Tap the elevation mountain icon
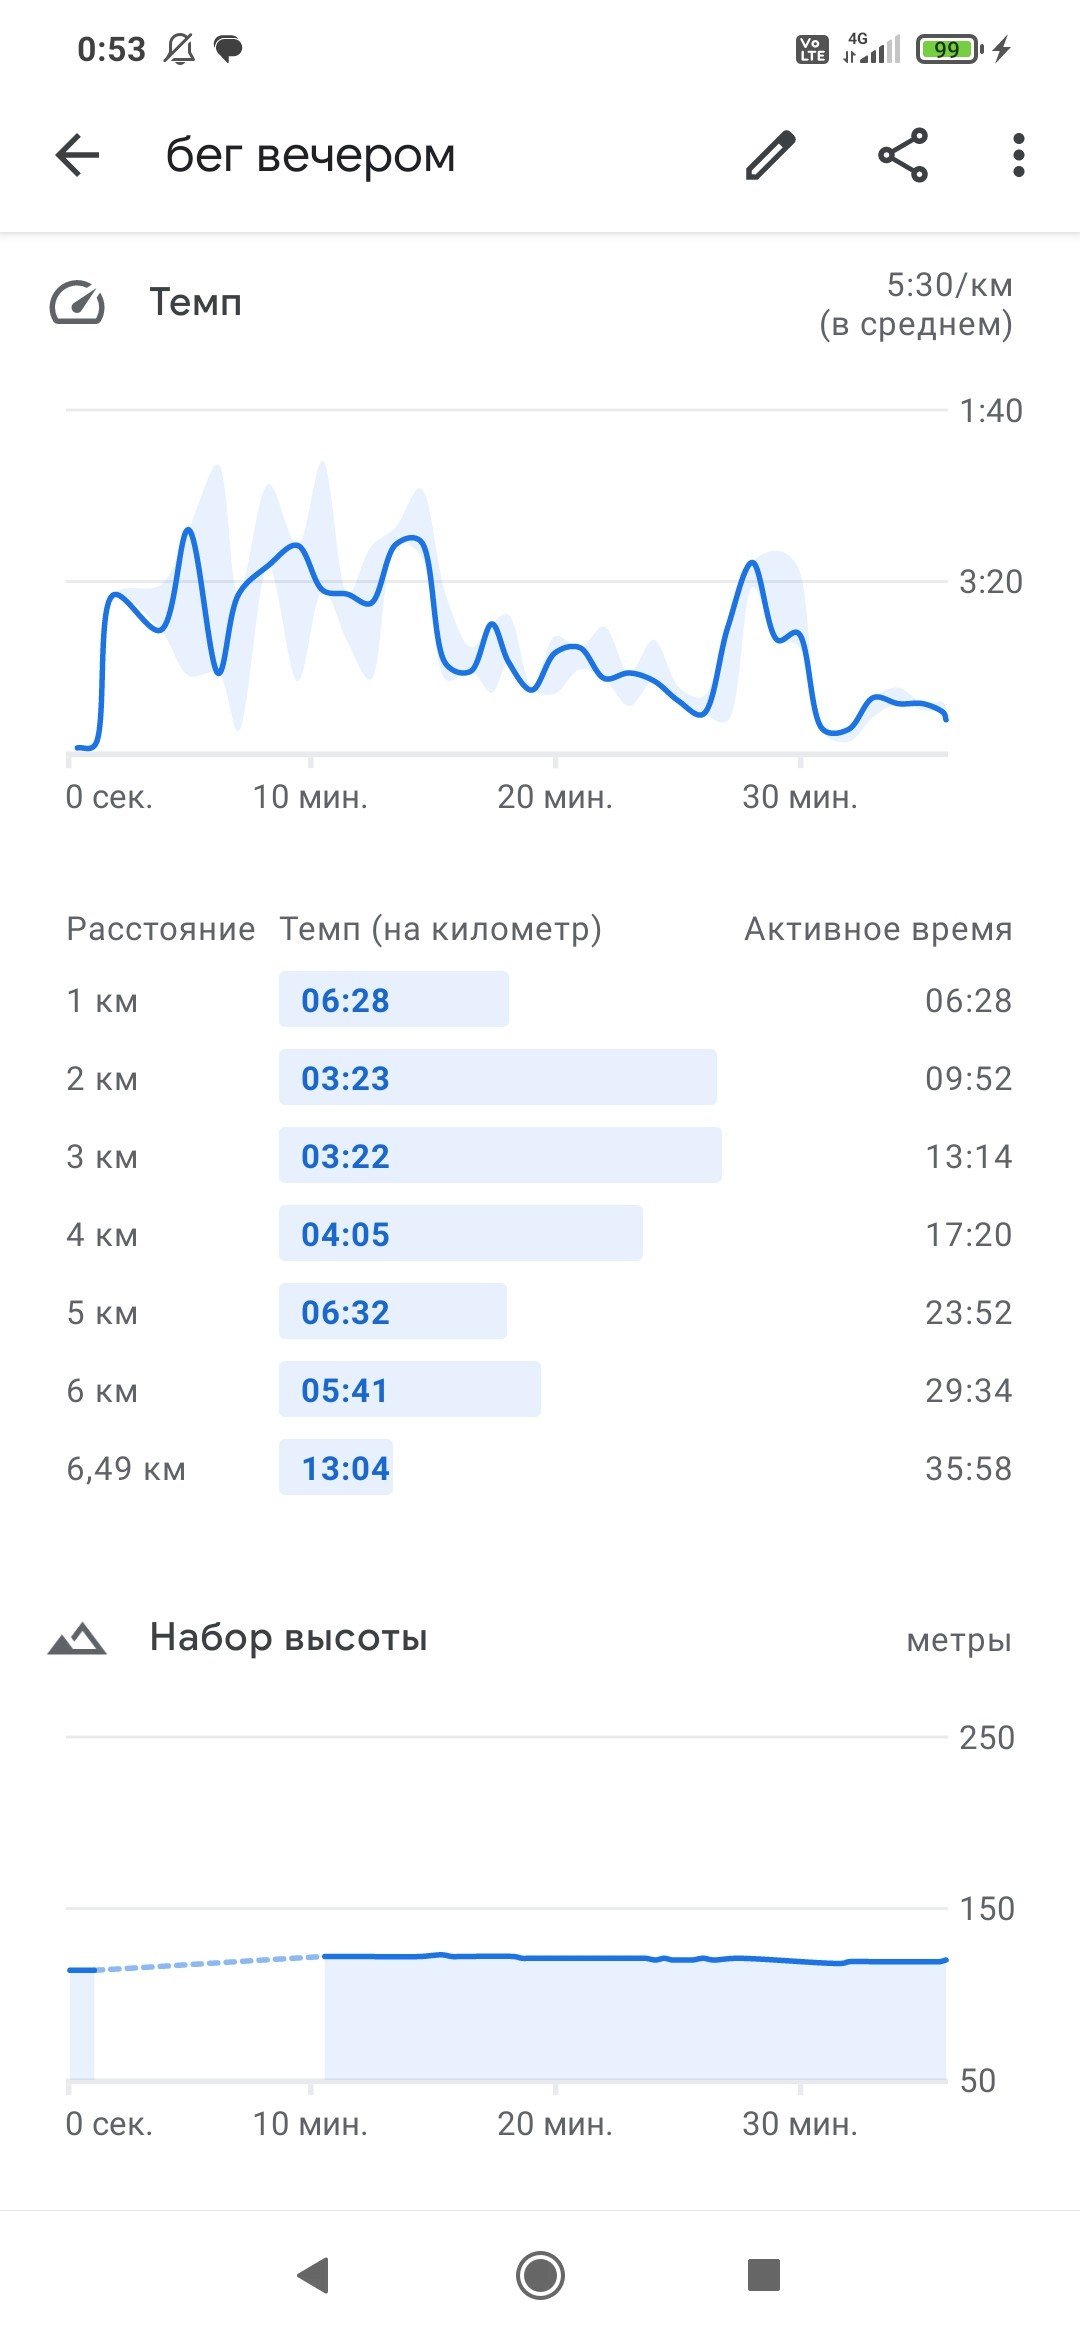This screenshot has height=2340, width=1080. tap(77, 1638)
